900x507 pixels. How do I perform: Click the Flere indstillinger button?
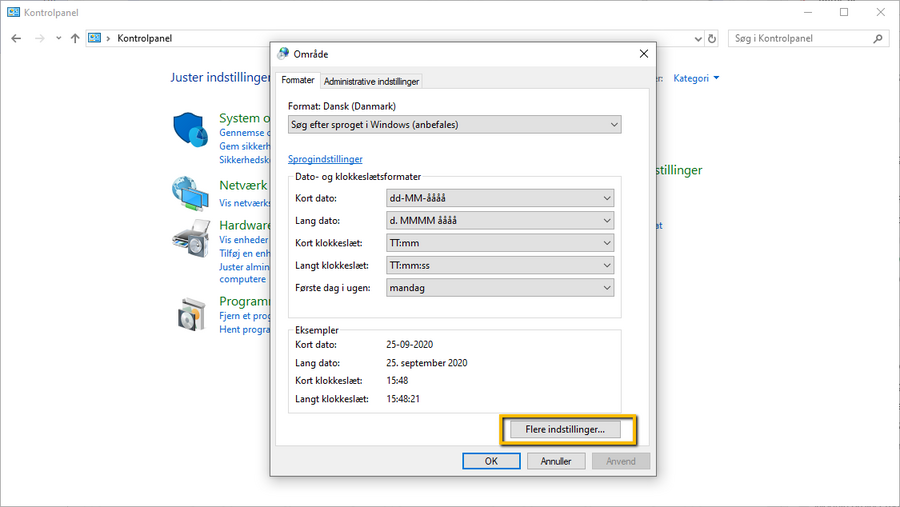click(x=565, y=429)
